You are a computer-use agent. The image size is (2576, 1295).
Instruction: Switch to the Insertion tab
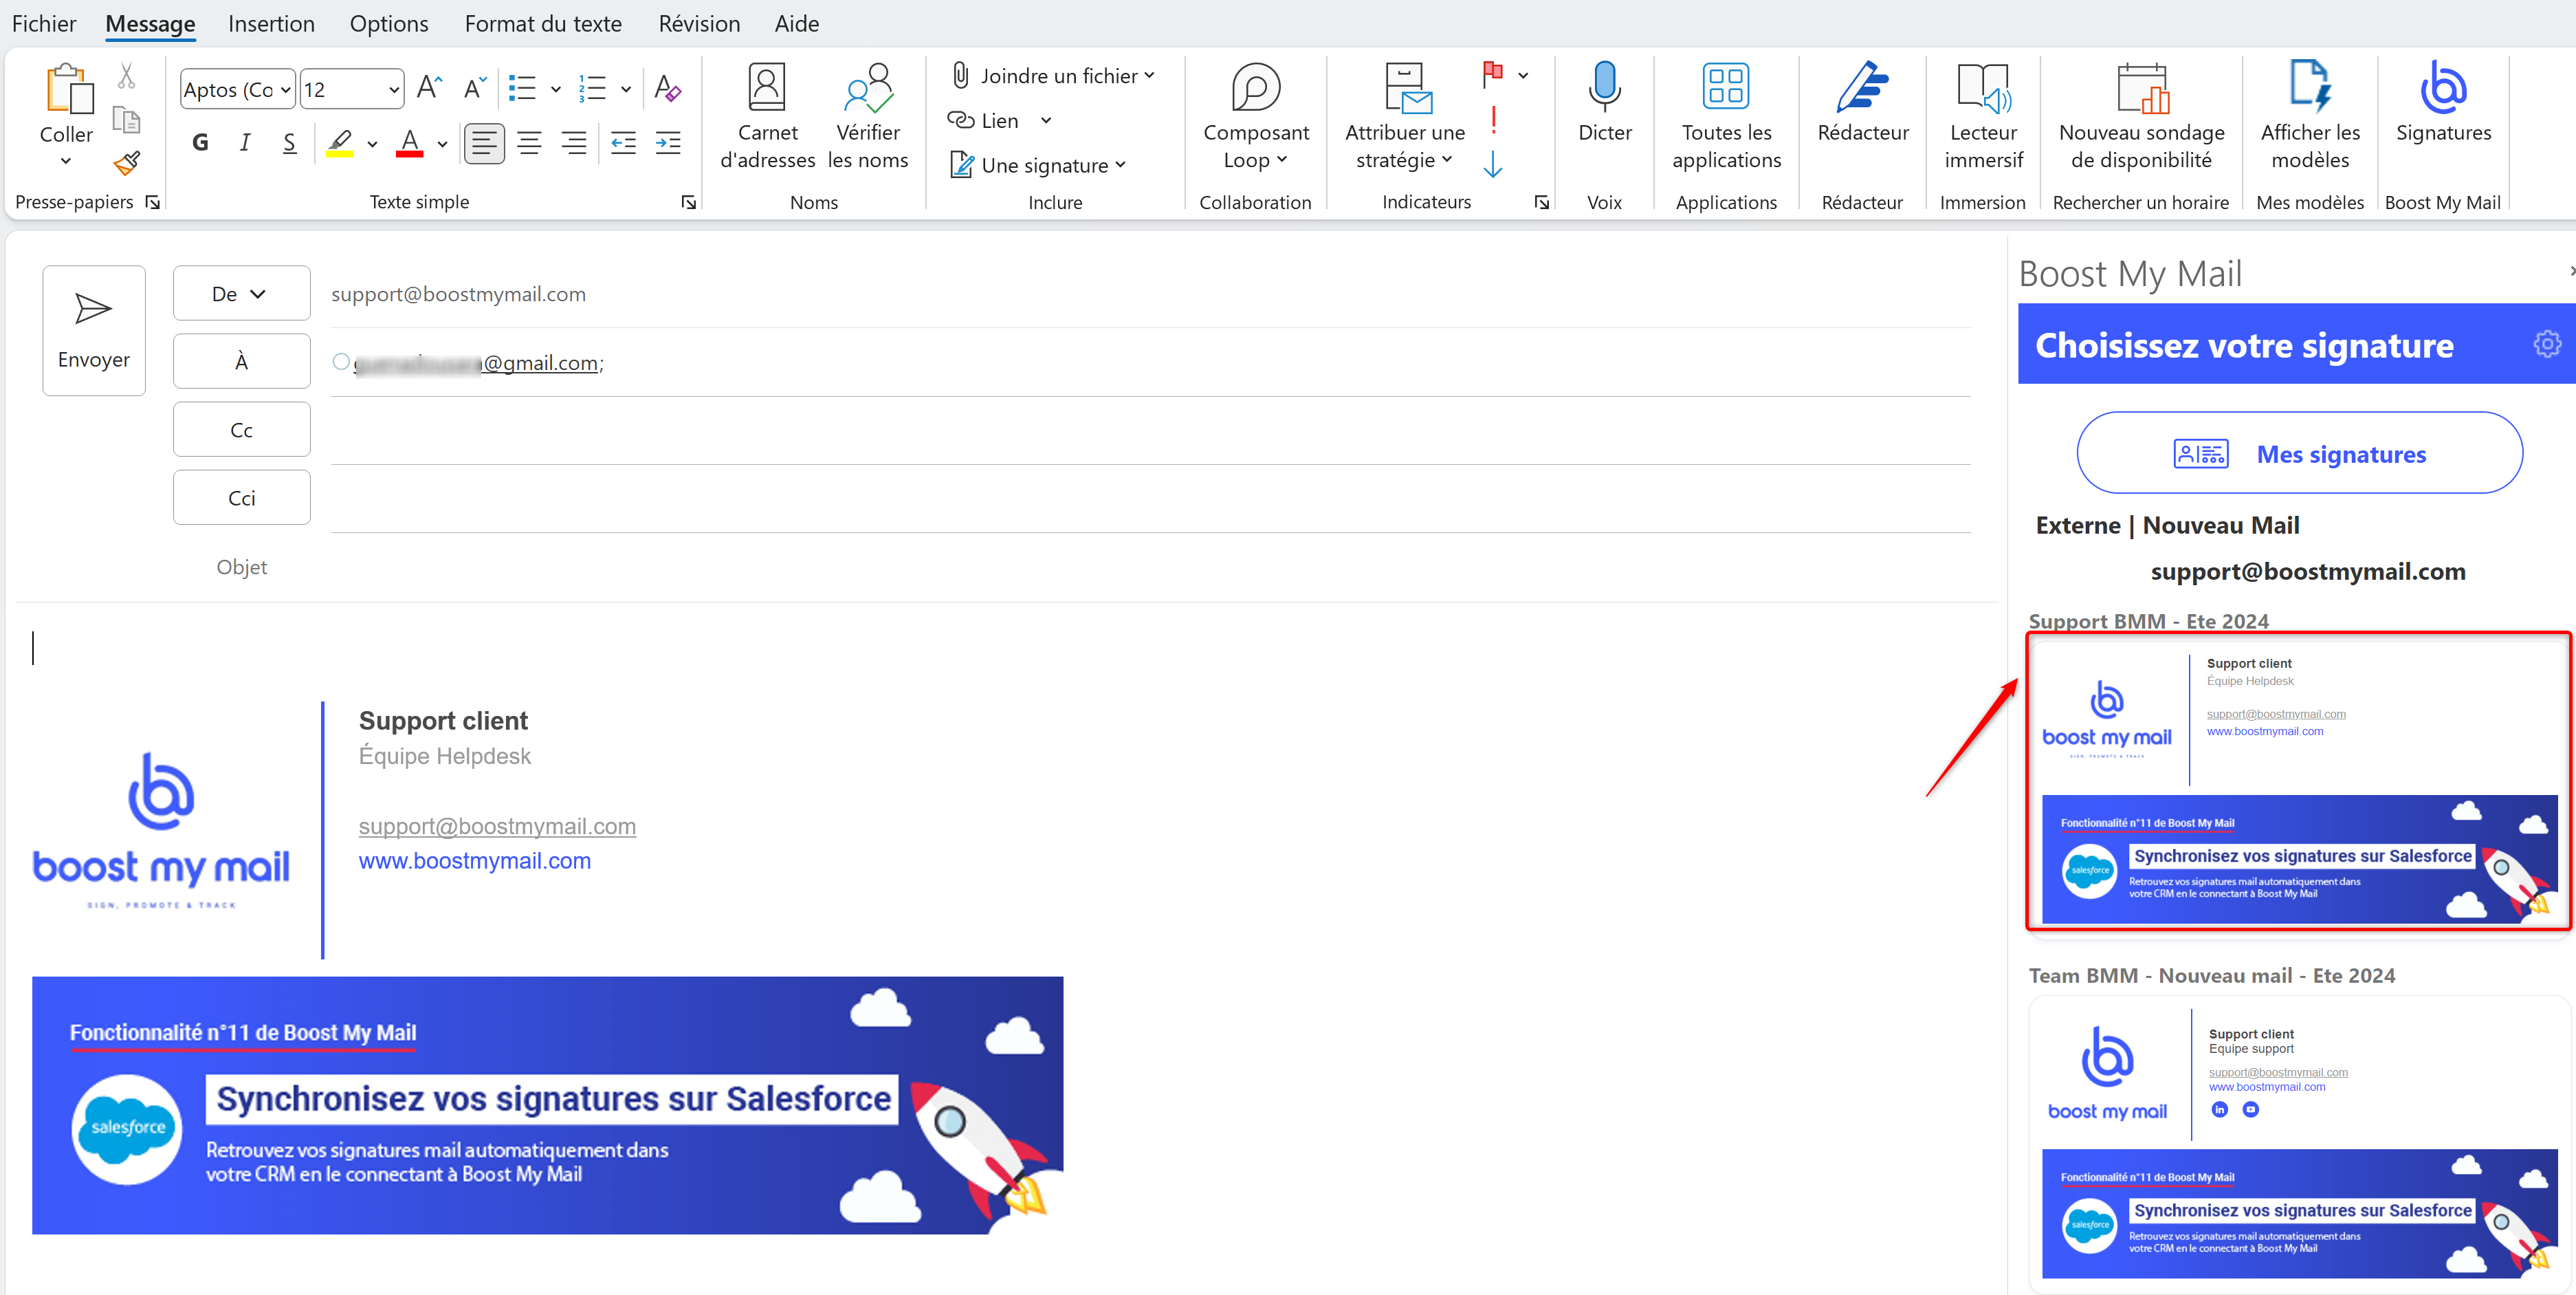click(x=271, y=23)
